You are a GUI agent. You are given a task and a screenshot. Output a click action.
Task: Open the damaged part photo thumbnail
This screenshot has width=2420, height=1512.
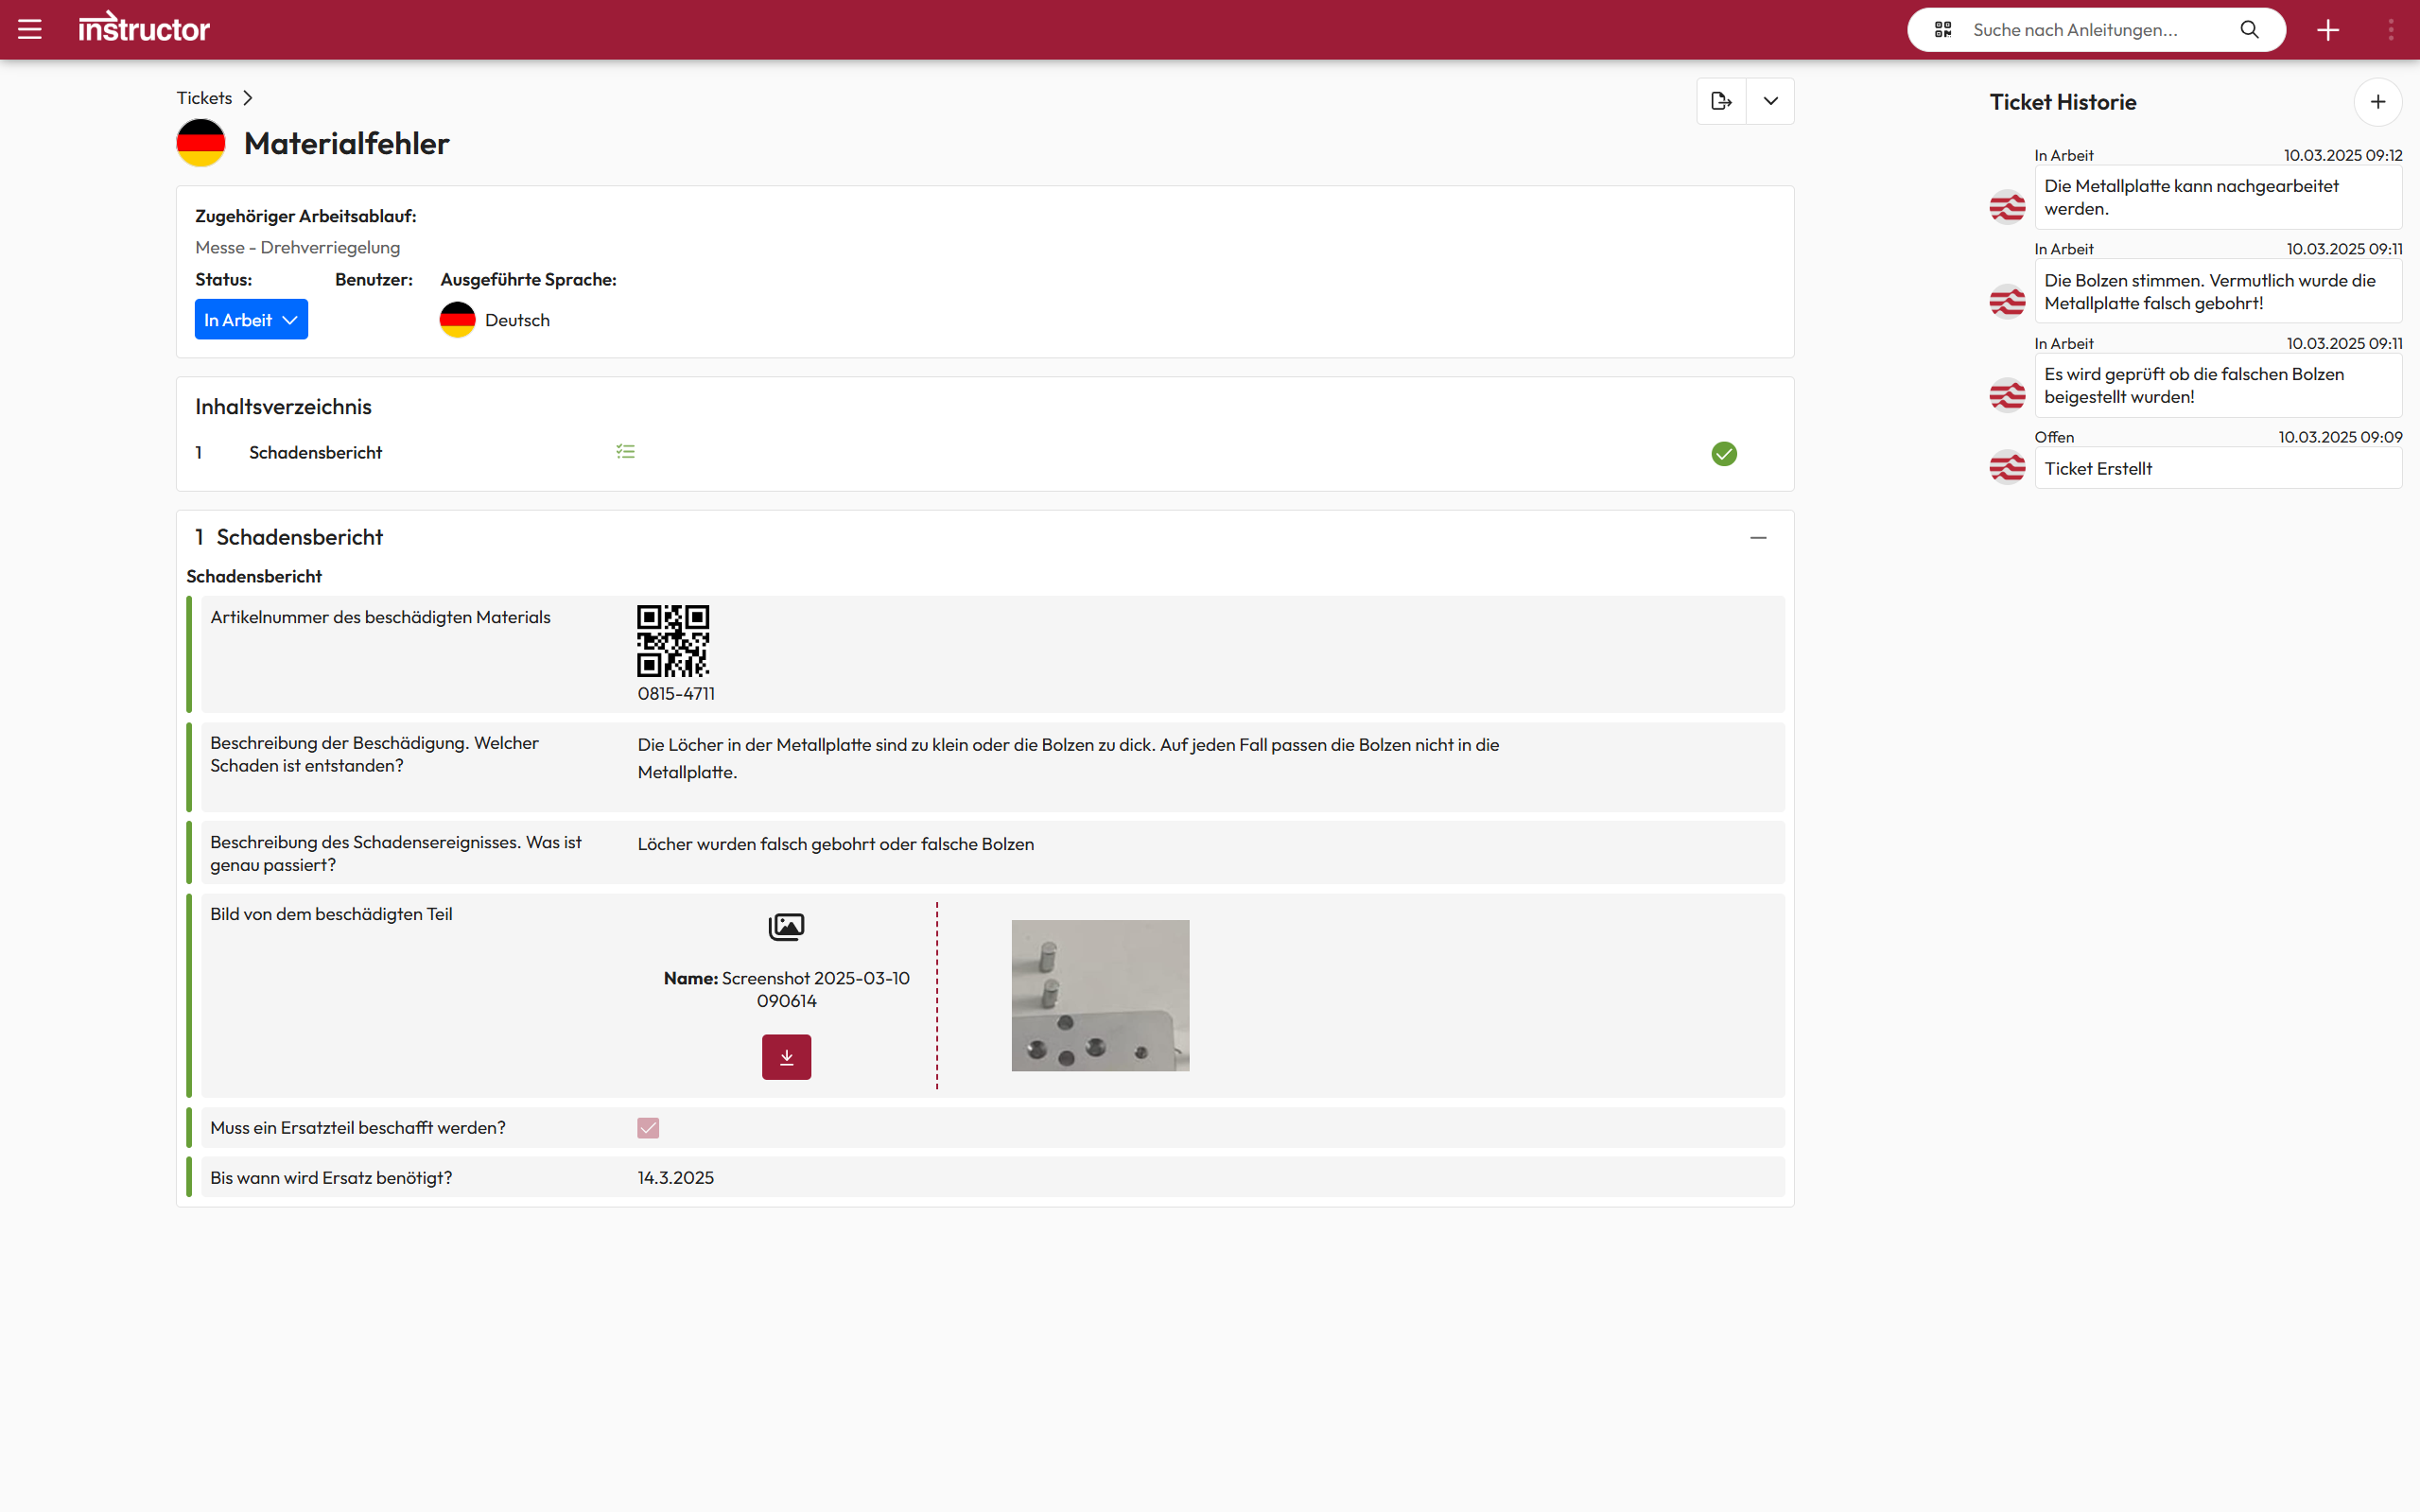(1100, 995)
